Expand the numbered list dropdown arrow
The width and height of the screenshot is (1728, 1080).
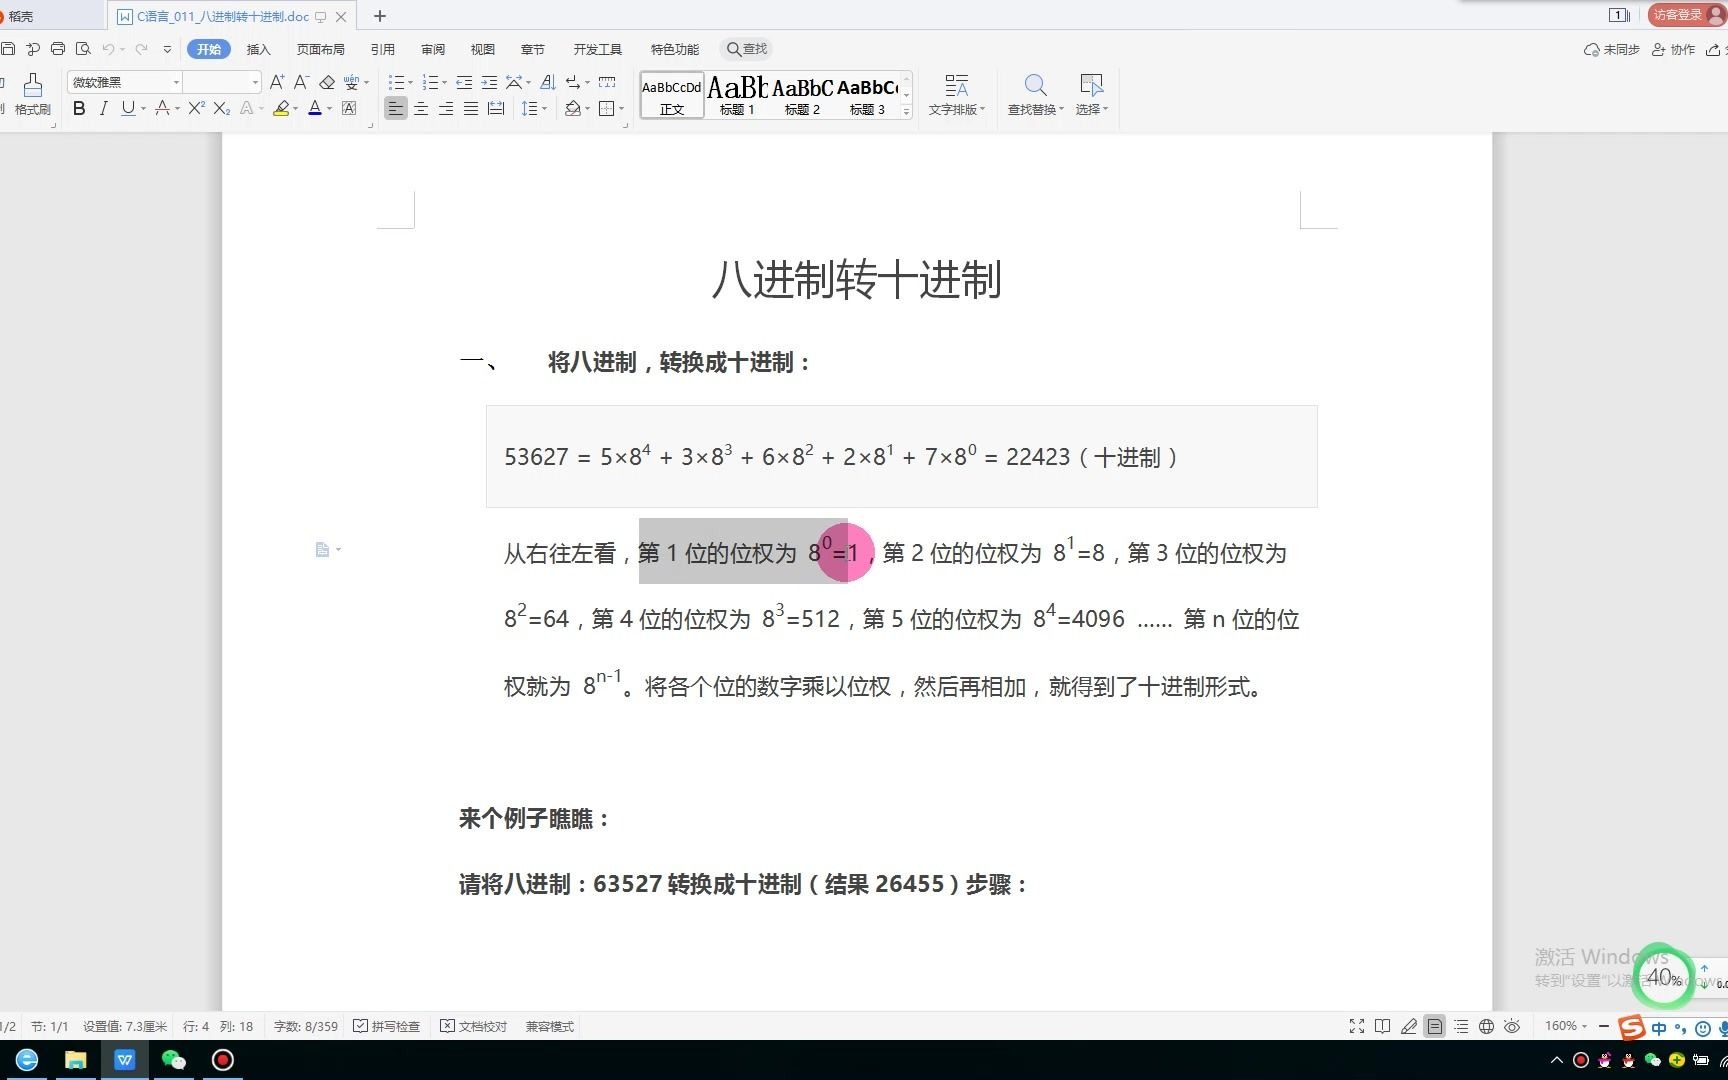click(444, 83)
